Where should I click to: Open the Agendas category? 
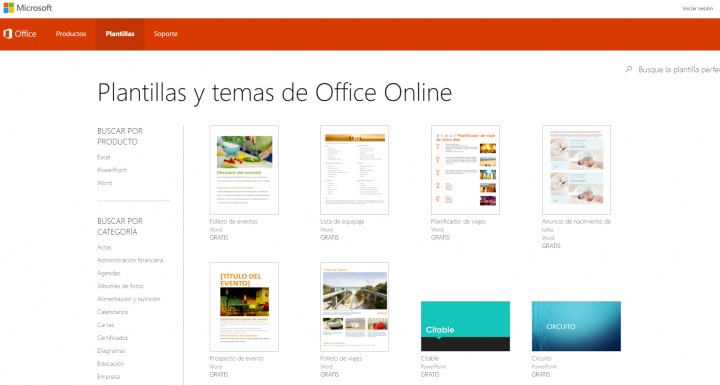108,273
